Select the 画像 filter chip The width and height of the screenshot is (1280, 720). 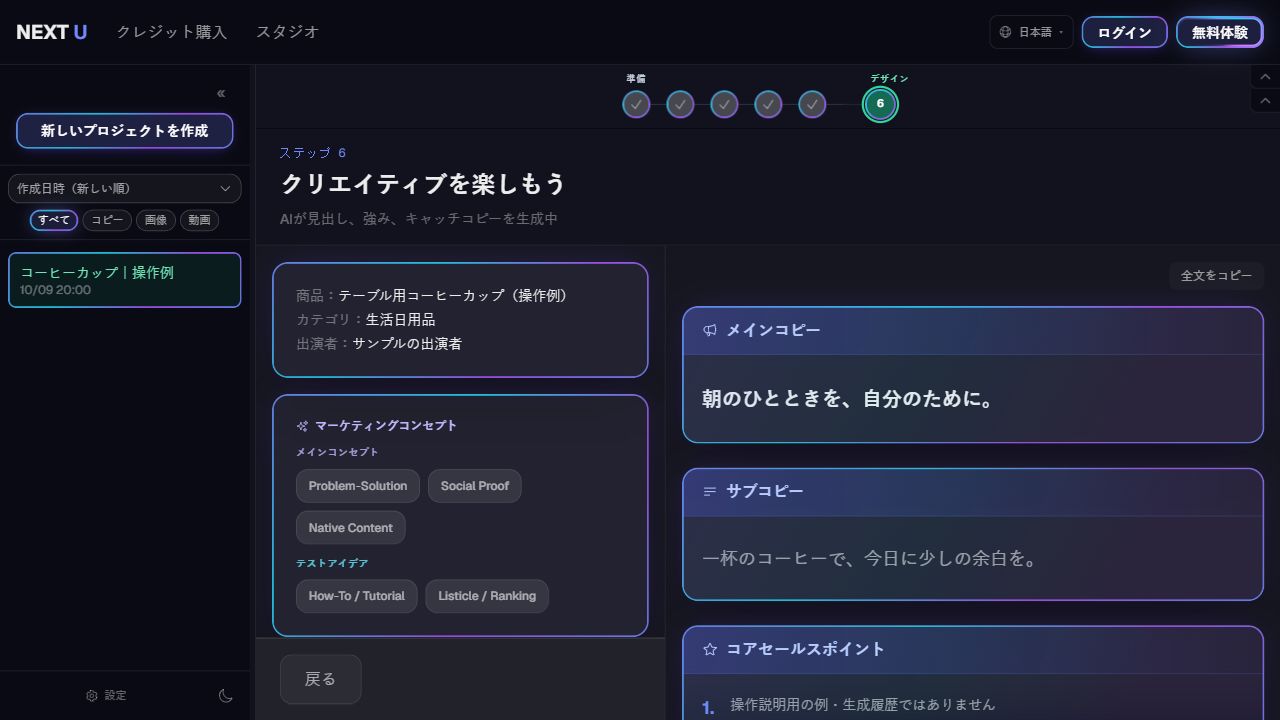[155, 220]
